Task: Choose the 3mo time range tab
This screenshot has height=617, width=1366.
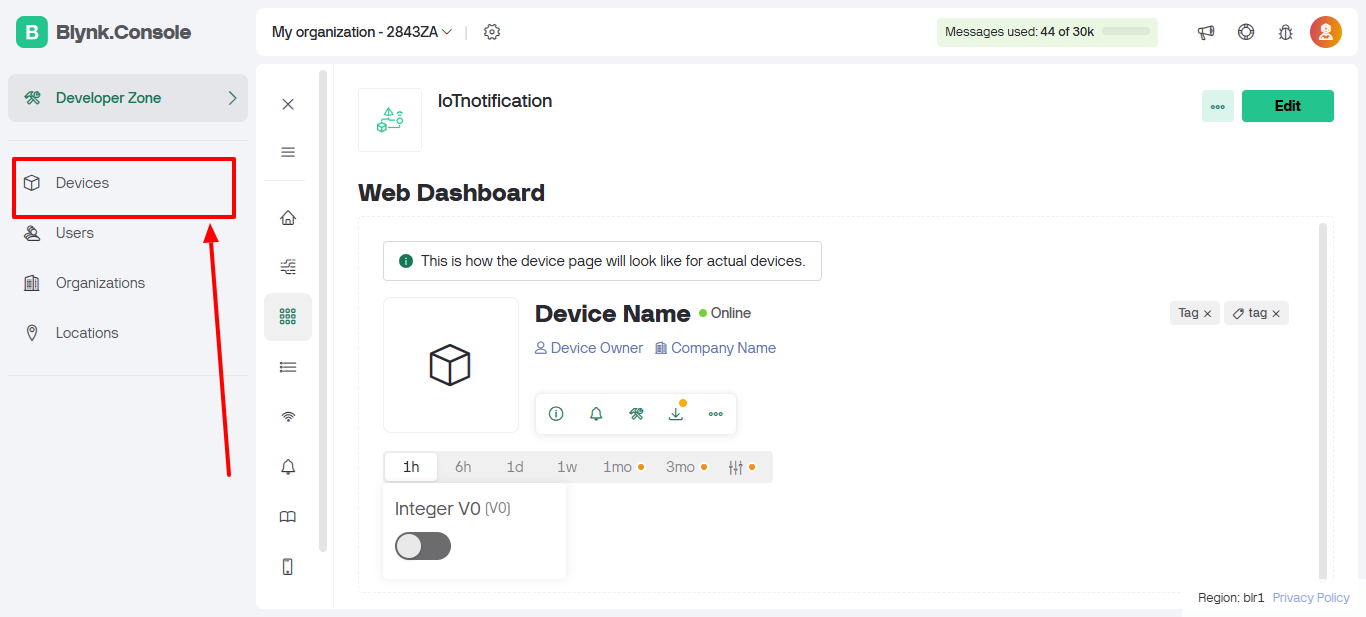Action: click(687, 467)
